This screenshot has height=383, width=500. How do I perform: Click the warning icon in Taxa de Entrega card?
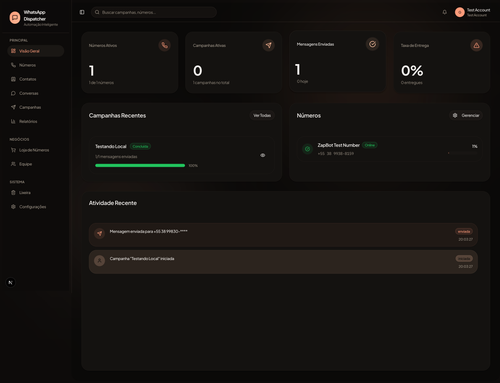point(476,45)
